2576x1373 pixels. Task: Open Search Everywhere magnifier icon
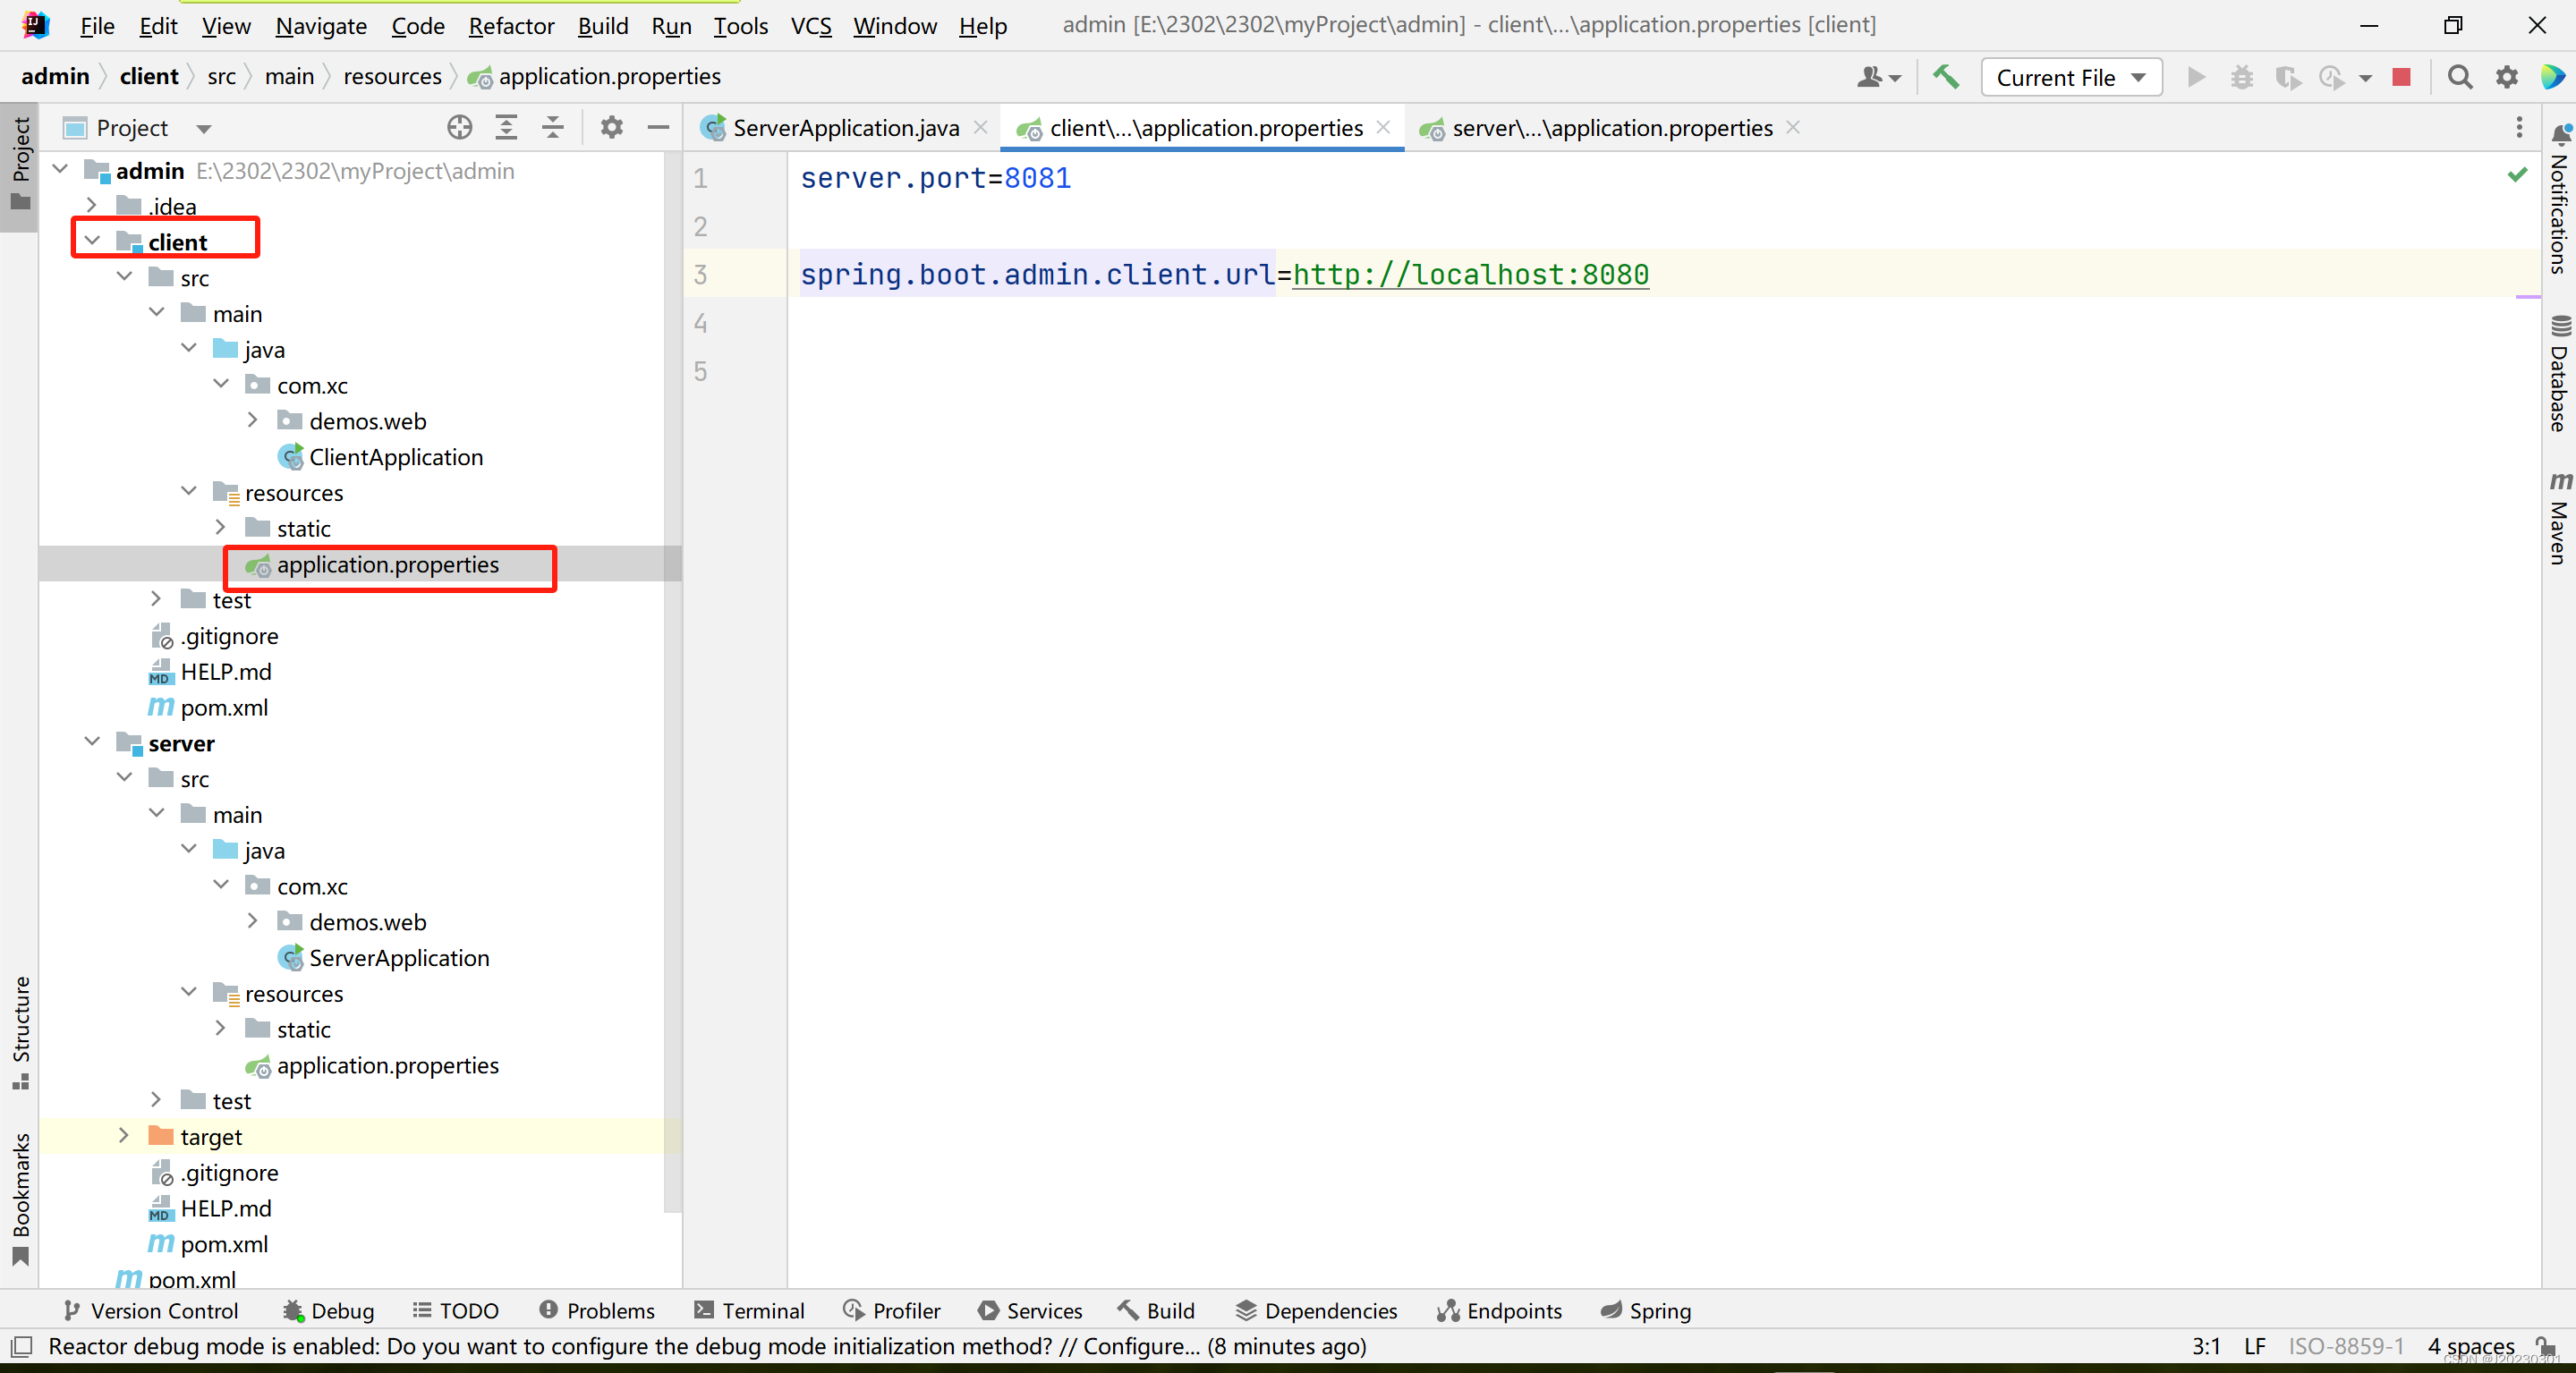pyautogui.click(x=2459, y=77)
